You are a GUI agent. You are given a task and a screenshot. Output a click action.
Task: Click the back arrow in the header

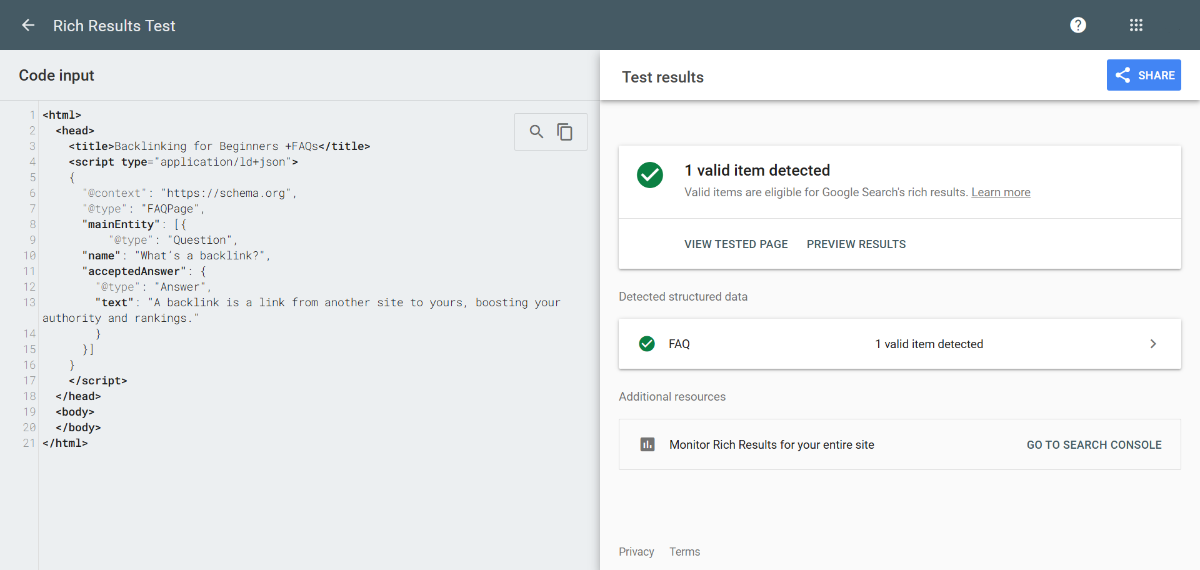coord(28,25)
